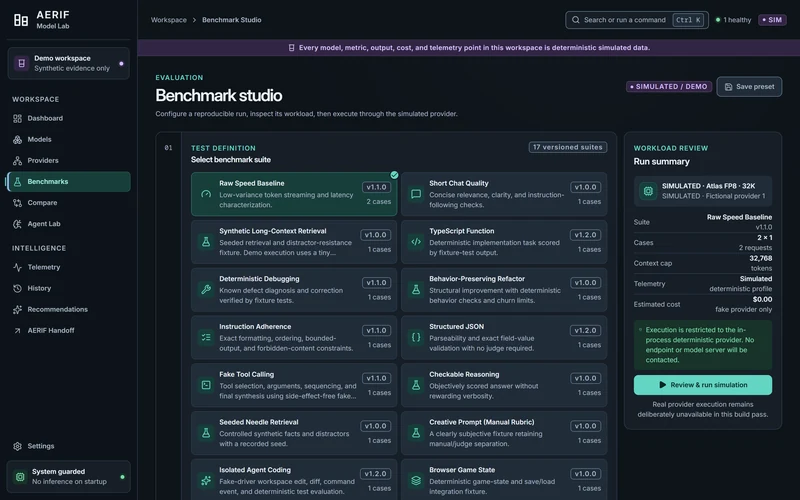
Task: Click the Short Chat Quality message icon
Action: pos(416,194)
